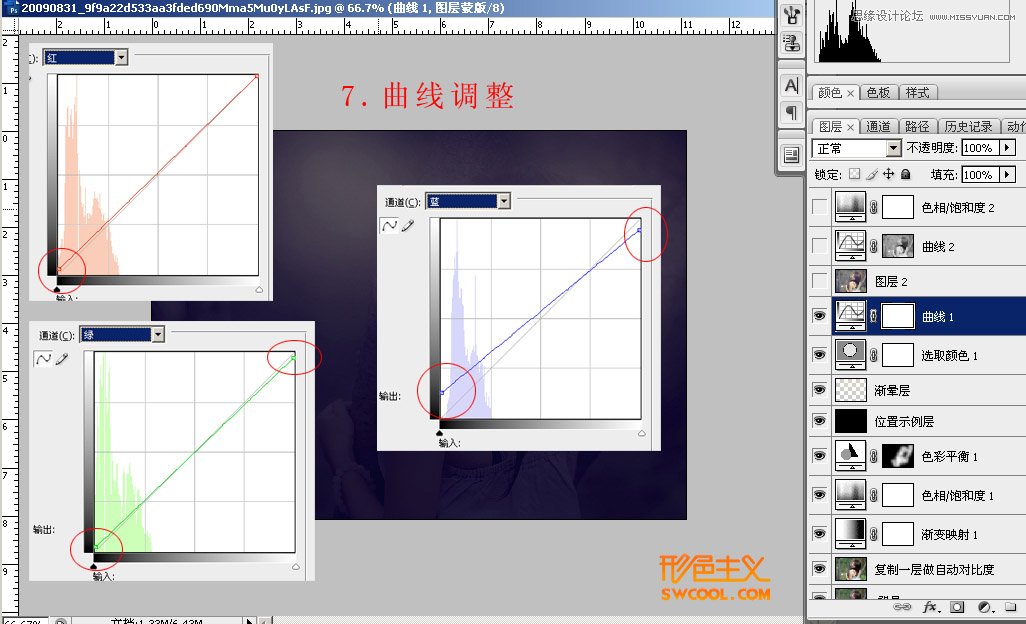Open the 不透明度 opacity slider arrow
Viewport: 1026px width, 624px height.
1008,148
